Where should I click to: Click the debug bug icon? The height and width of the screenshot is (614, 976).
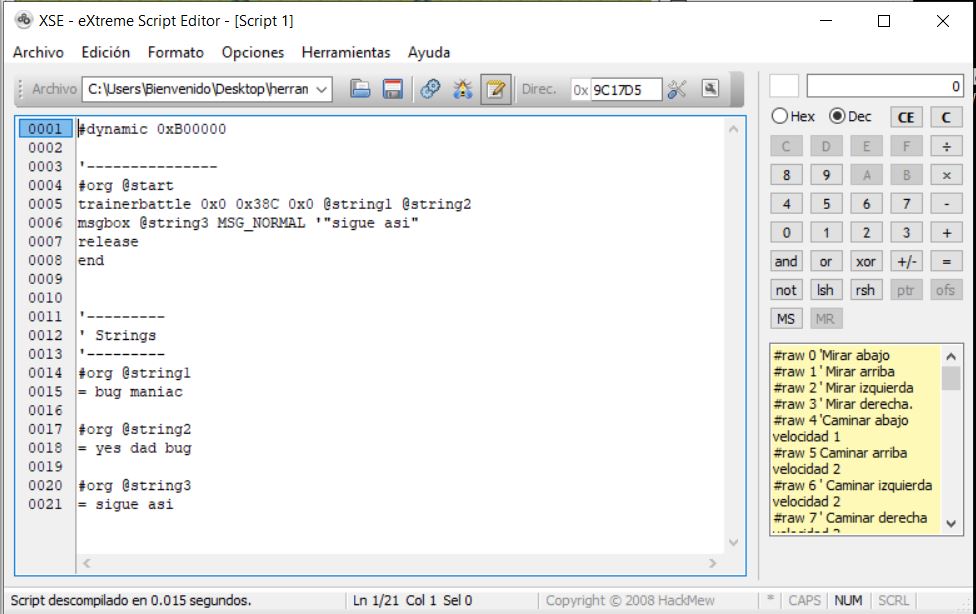(x=462, y=89)
